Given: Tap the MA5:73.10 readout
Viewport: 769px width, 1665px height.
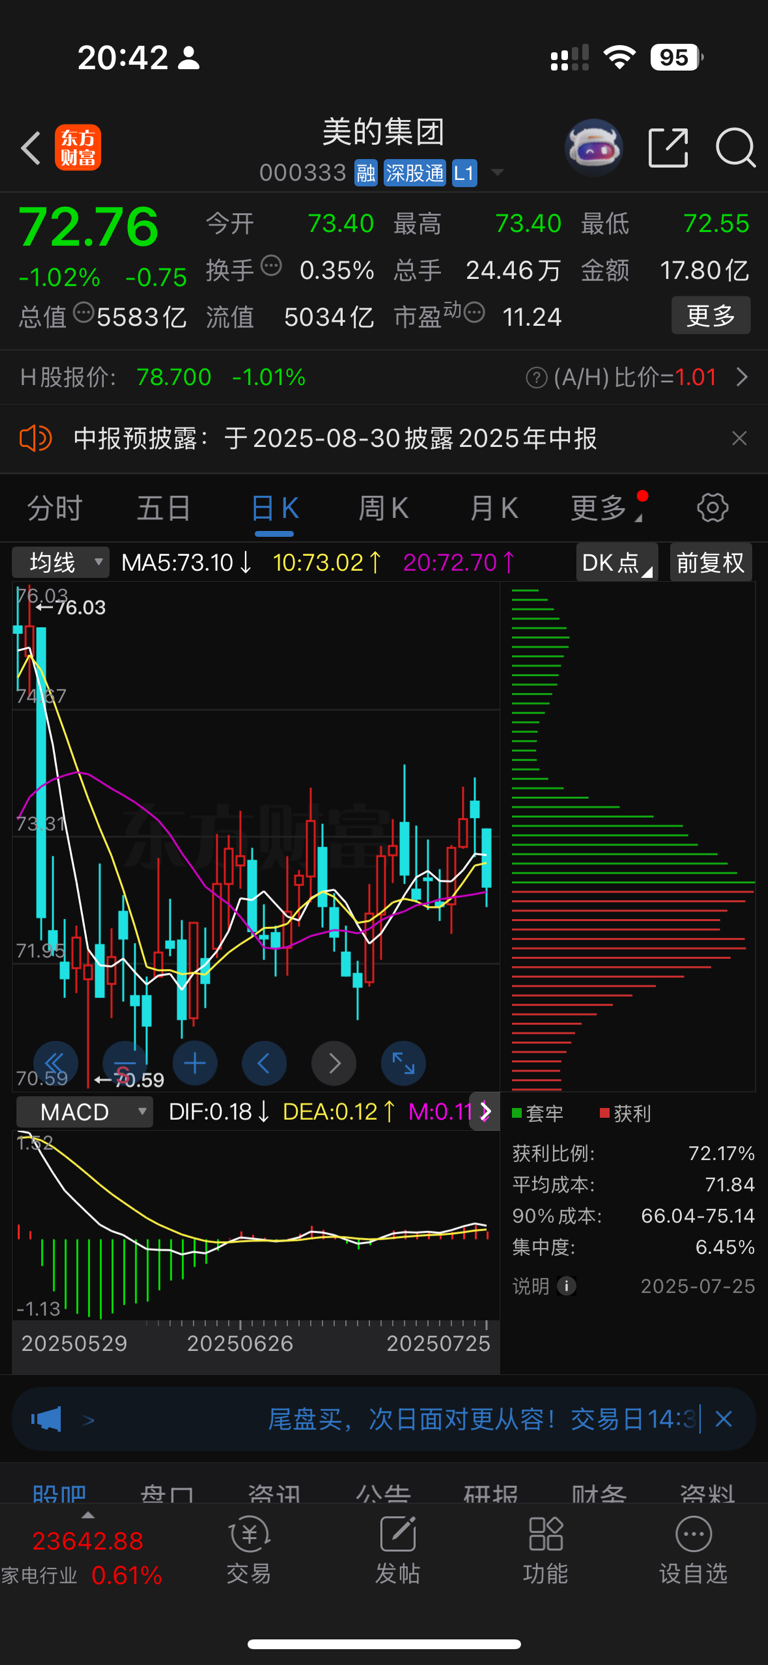Looking at the screenshot, I should click(186, 562).
